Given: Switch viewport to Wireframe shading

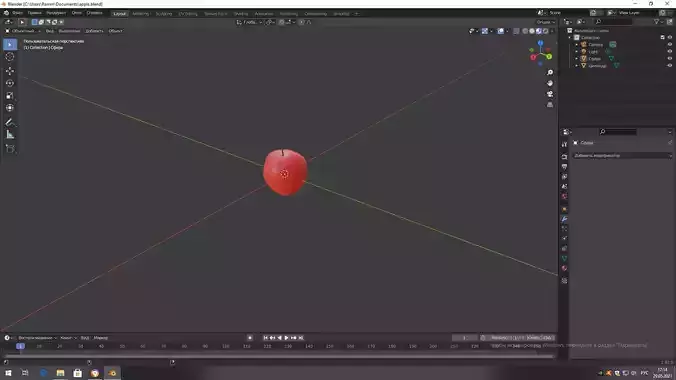Looking at the screenshot, I should point(525,31).
